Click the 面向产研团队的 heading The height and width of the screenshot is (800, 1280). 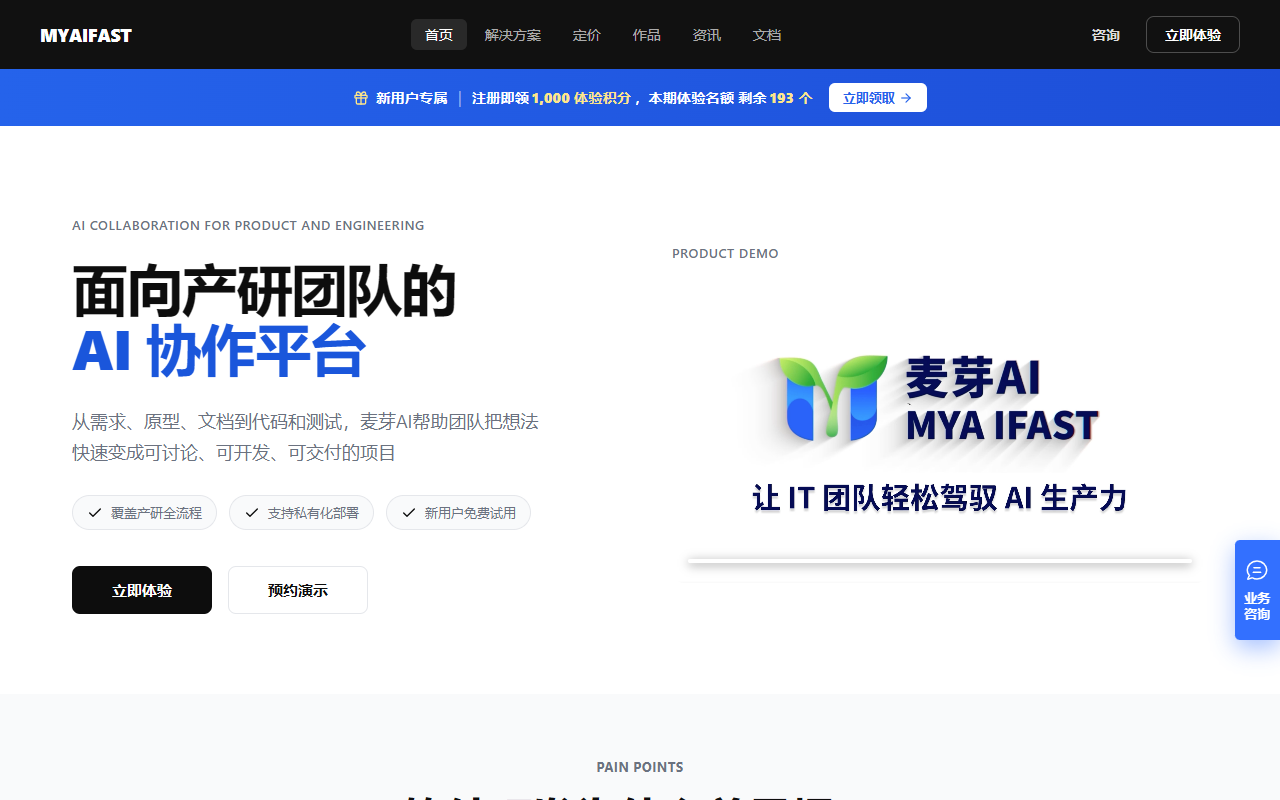(x=264, y=292)
